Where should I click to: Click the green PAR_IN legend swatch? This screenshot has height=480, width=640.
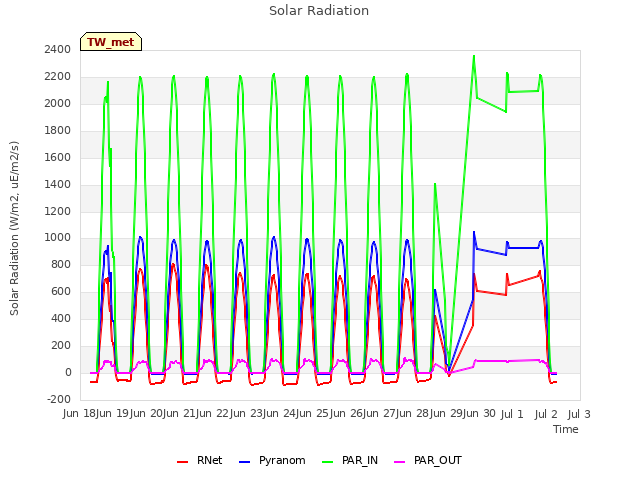tap(328, 462)
